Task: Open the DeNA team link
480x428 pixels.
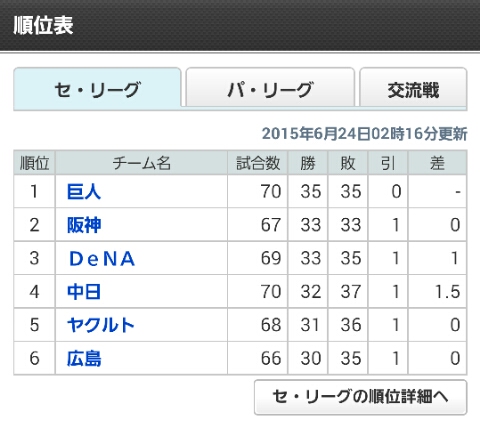Action: pyautogui.click(x=102, y=259)
